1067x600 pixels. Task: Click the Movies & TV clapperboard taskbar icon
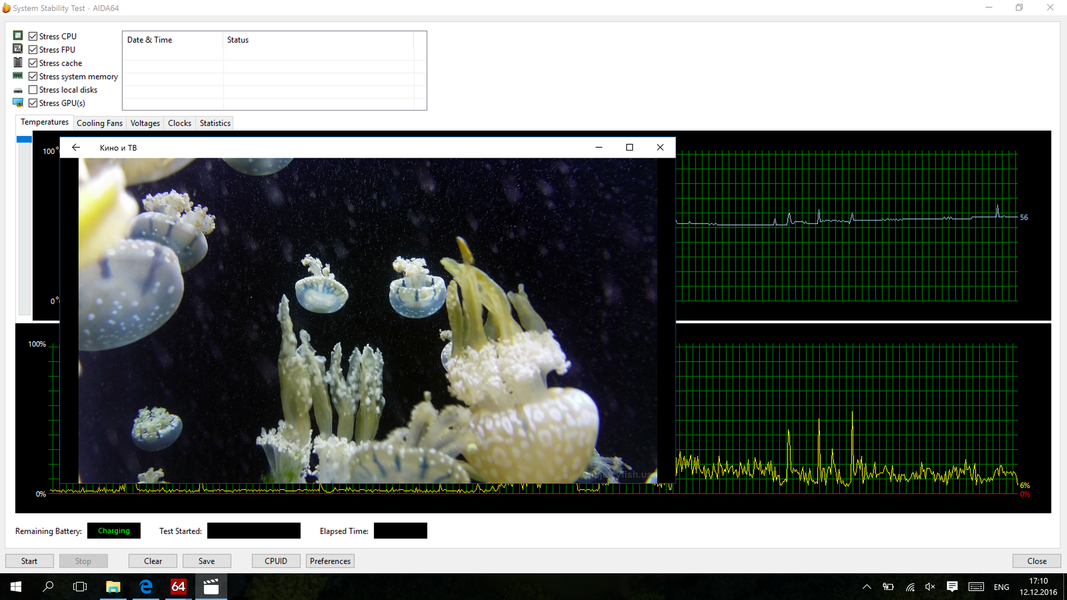click(211, 587)
